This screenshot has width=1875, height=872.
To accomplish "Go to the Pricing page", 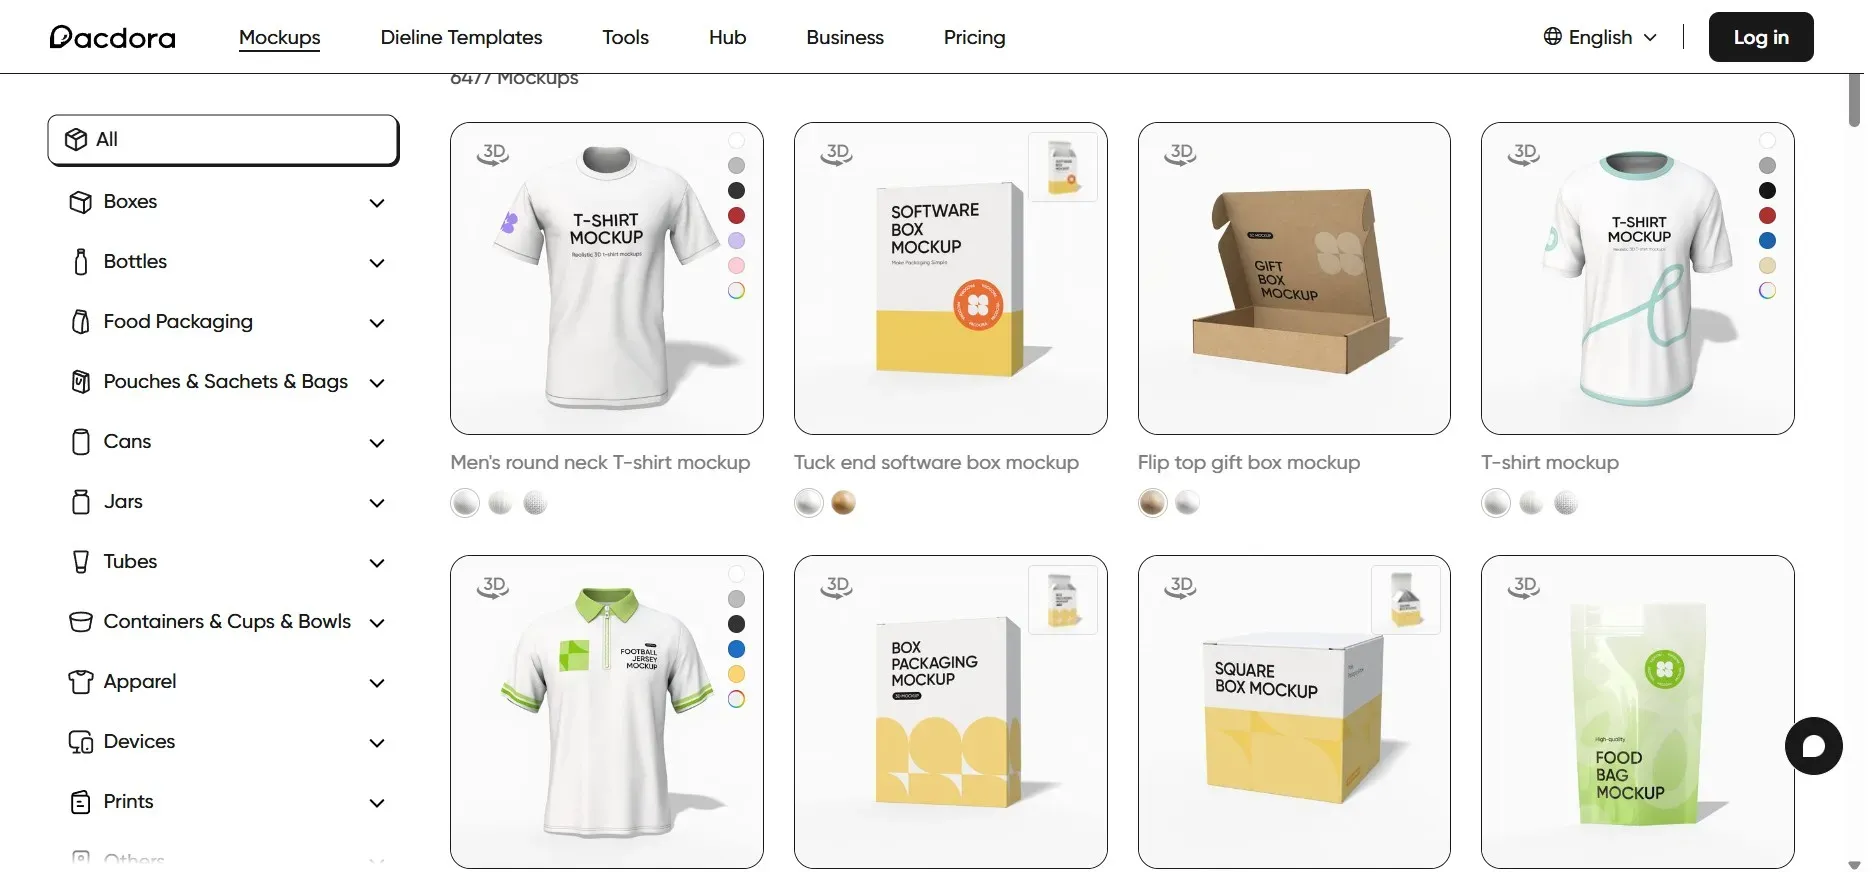I will pyautogui.click(x=974, y=37).
